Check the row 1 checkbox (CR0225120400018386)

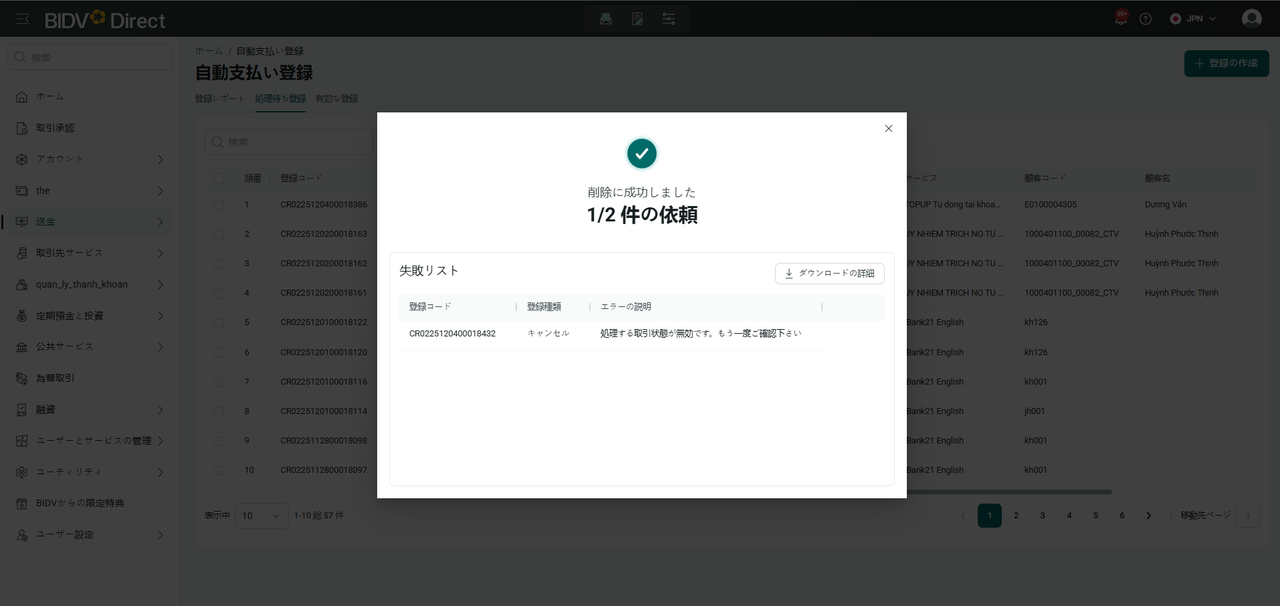219,204
